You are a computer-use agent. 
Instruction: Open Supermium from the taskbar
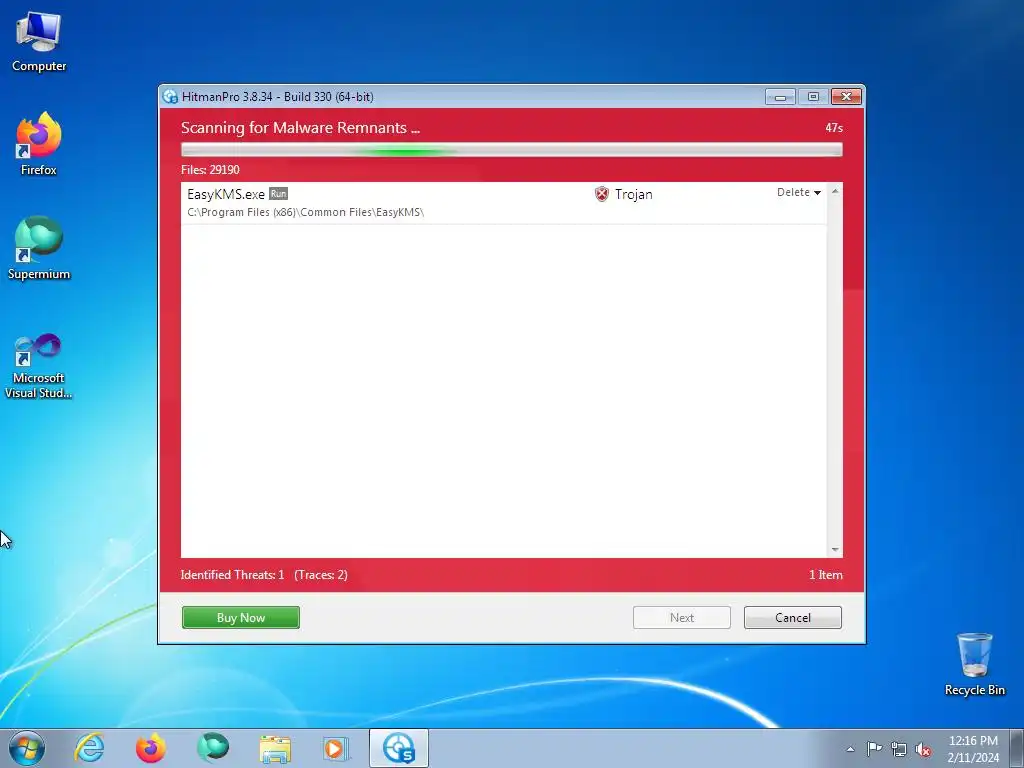coord(213,748)
